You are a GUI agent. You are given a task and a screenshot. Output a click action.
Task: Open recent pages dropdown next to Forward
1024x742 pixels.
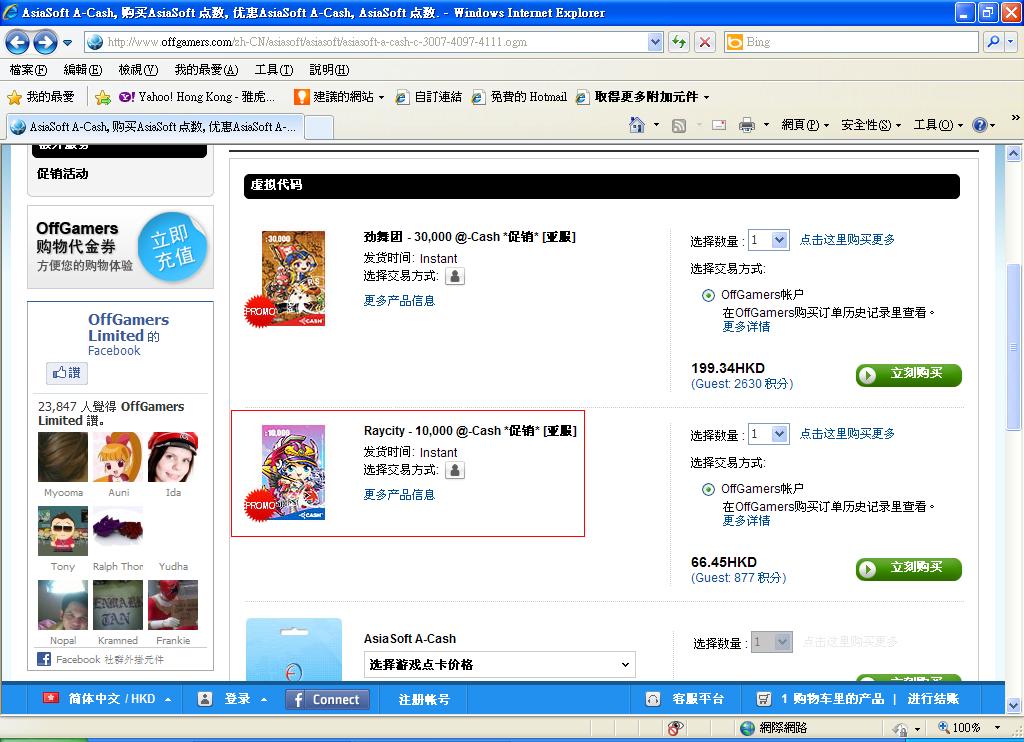[67, 43]
